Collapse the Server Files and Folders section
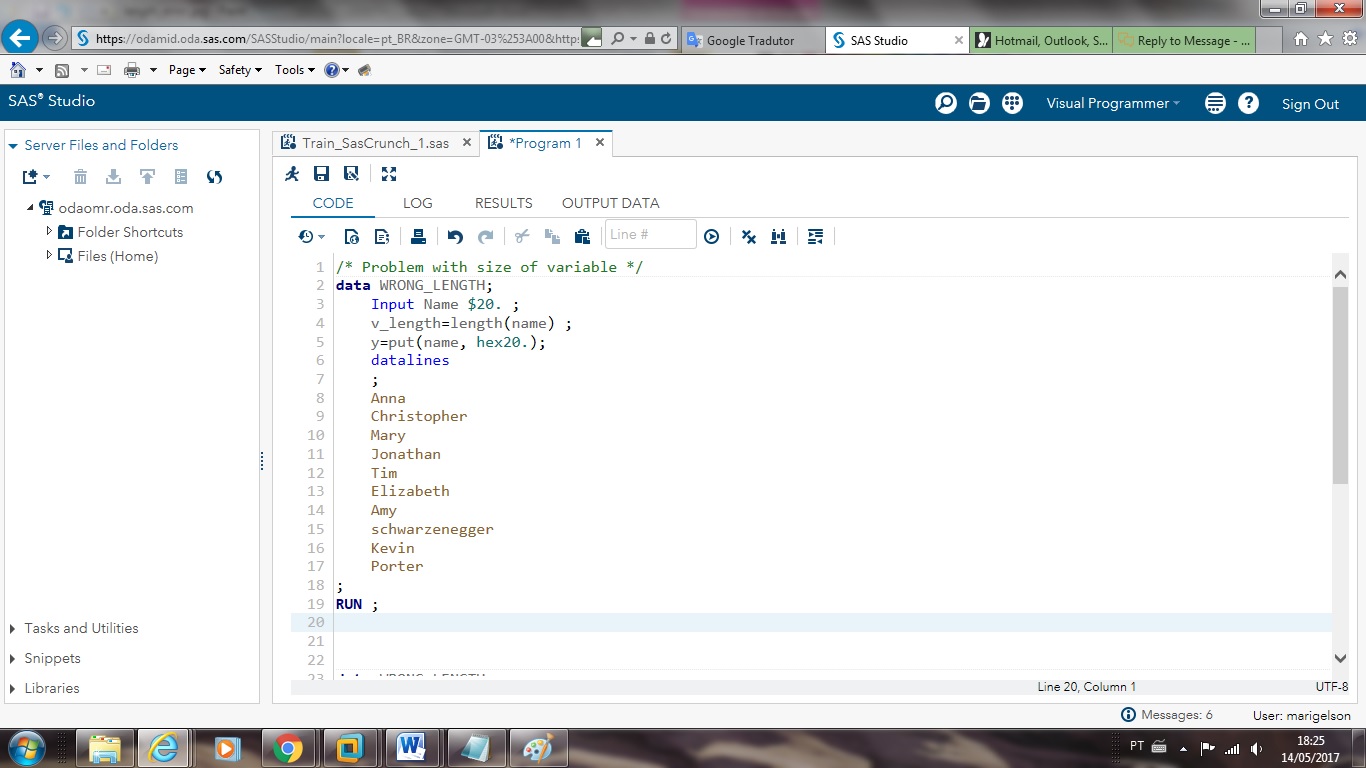 (x=11, y=145)
